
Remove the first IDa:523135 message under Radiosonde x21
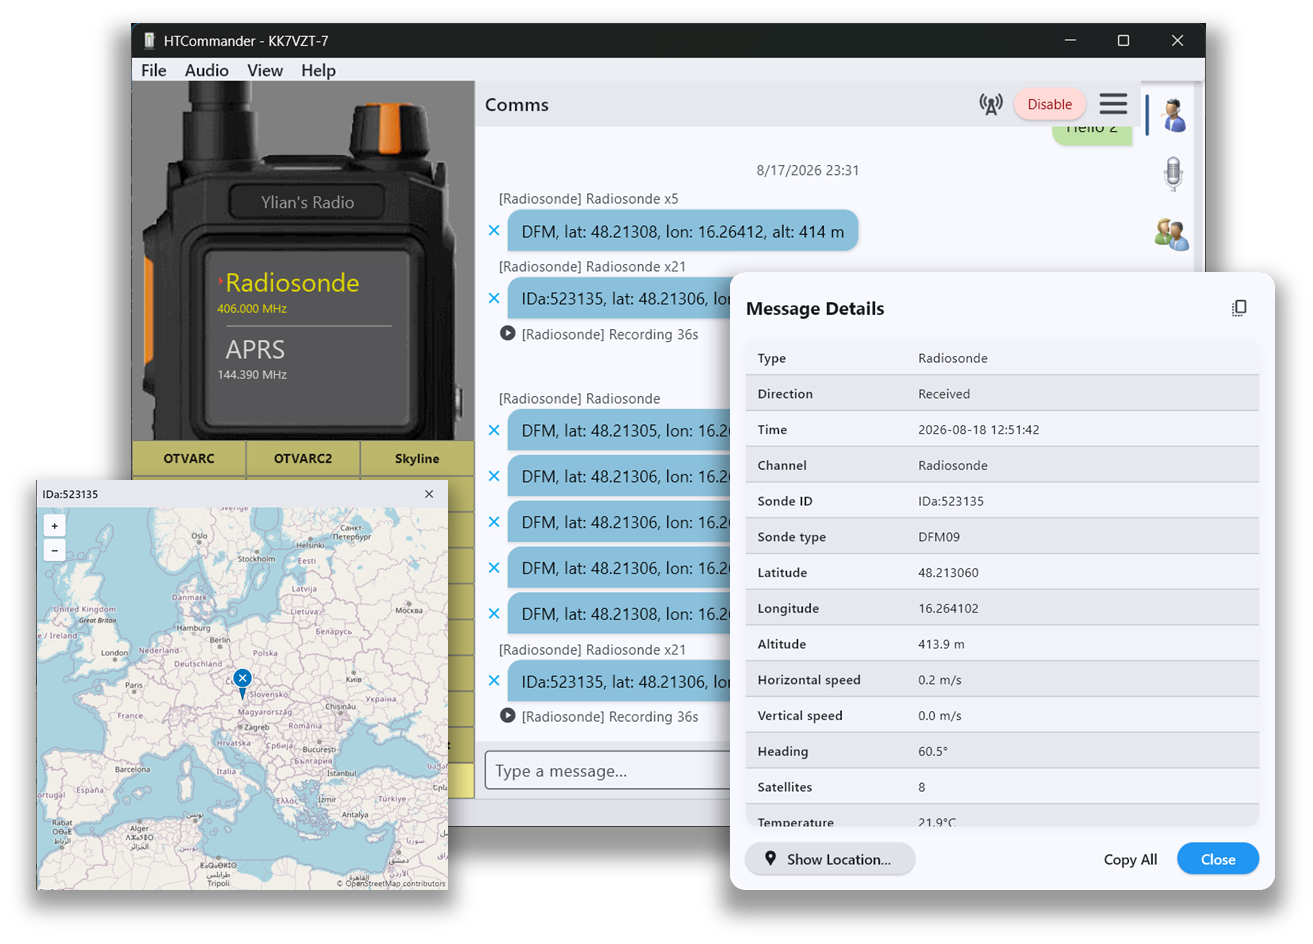(x=494, y=297)
